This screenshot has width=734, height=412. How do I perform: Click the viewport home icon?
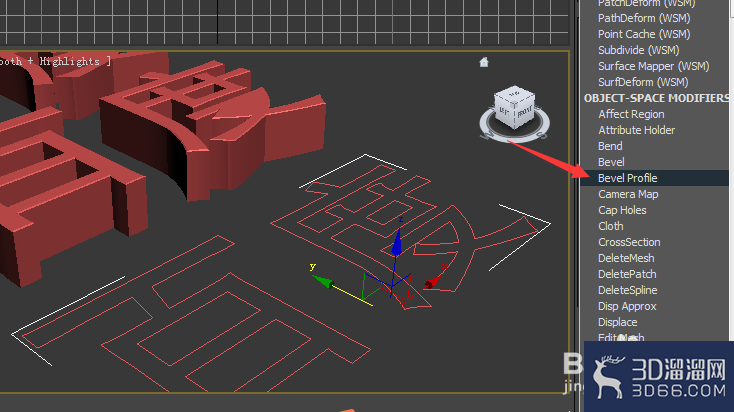coord(484,62)
